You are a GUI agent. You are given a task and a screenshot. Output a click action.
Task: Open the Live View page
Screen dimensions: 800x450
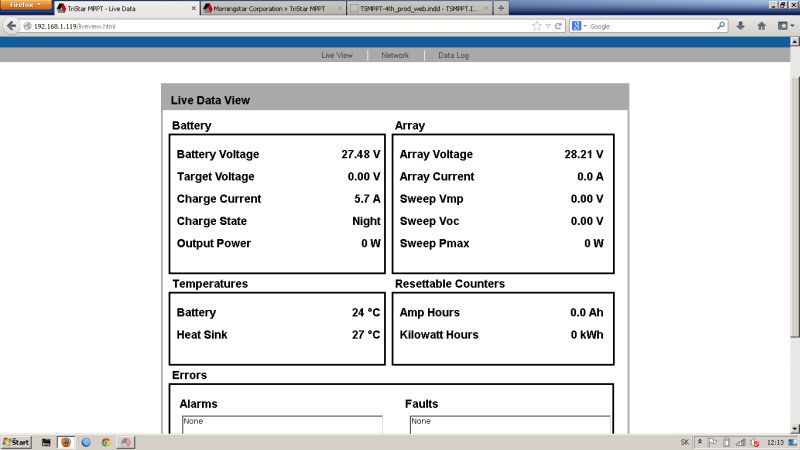point(337,55)
